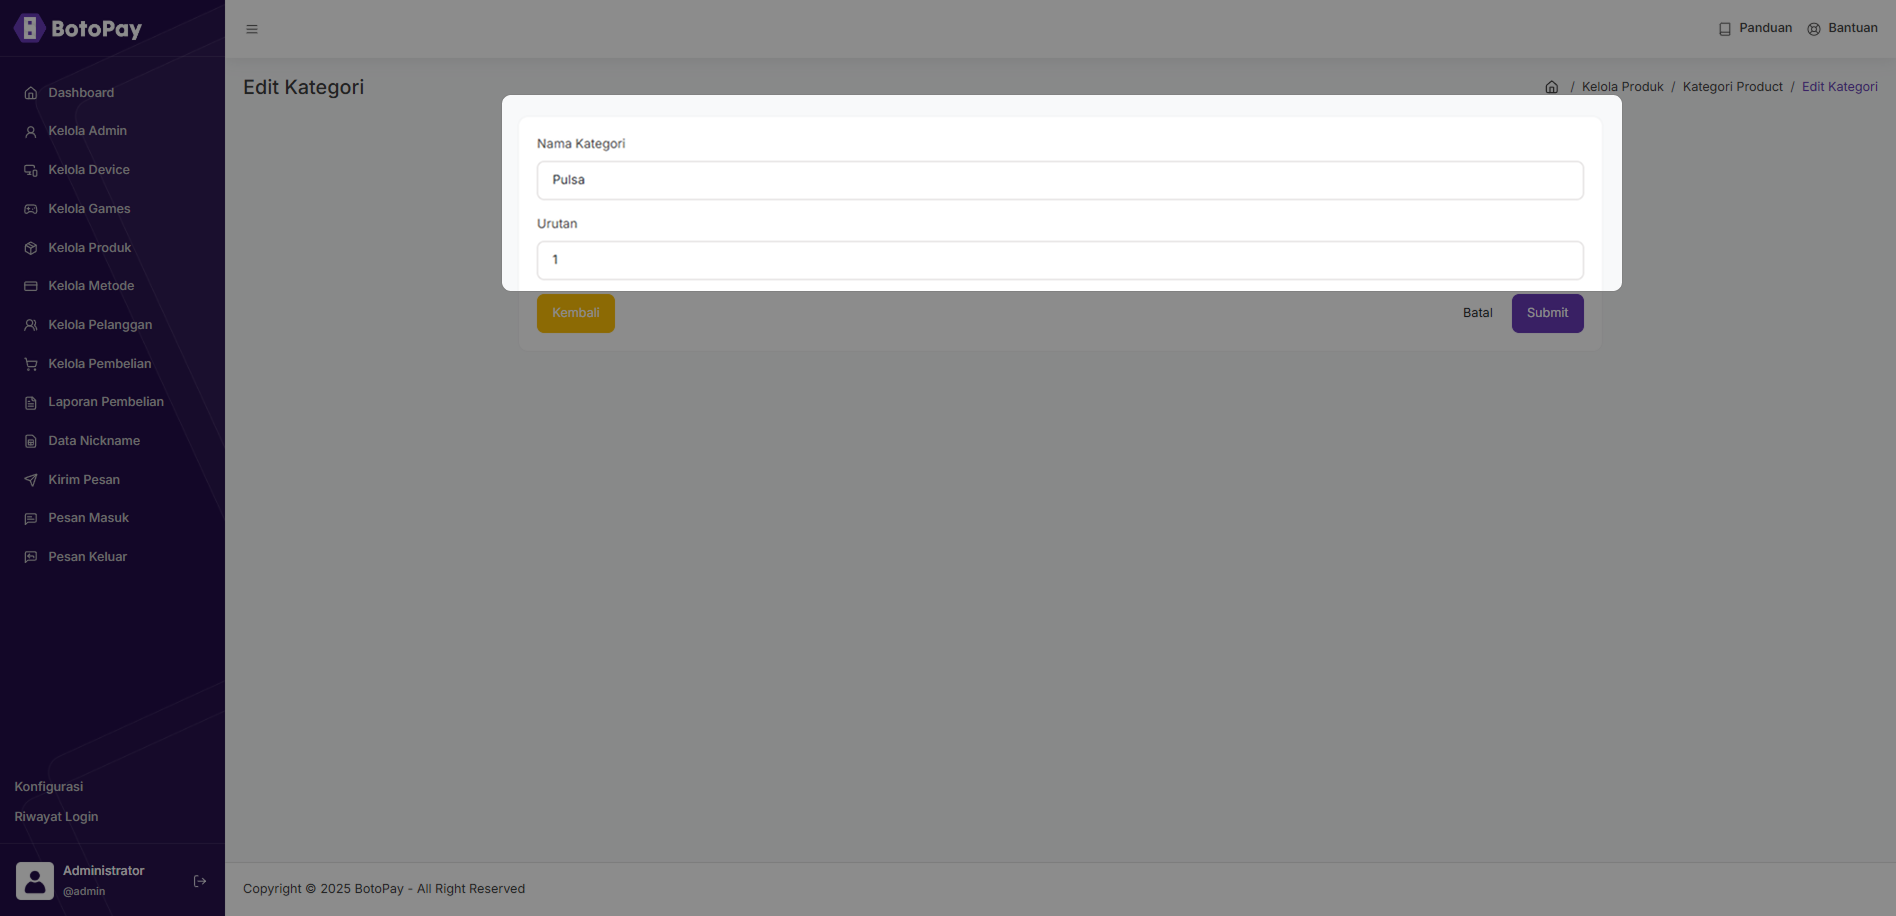Click the Laporan Pembelian document icon
The image size is (1896, 916).
pos(31,402)
